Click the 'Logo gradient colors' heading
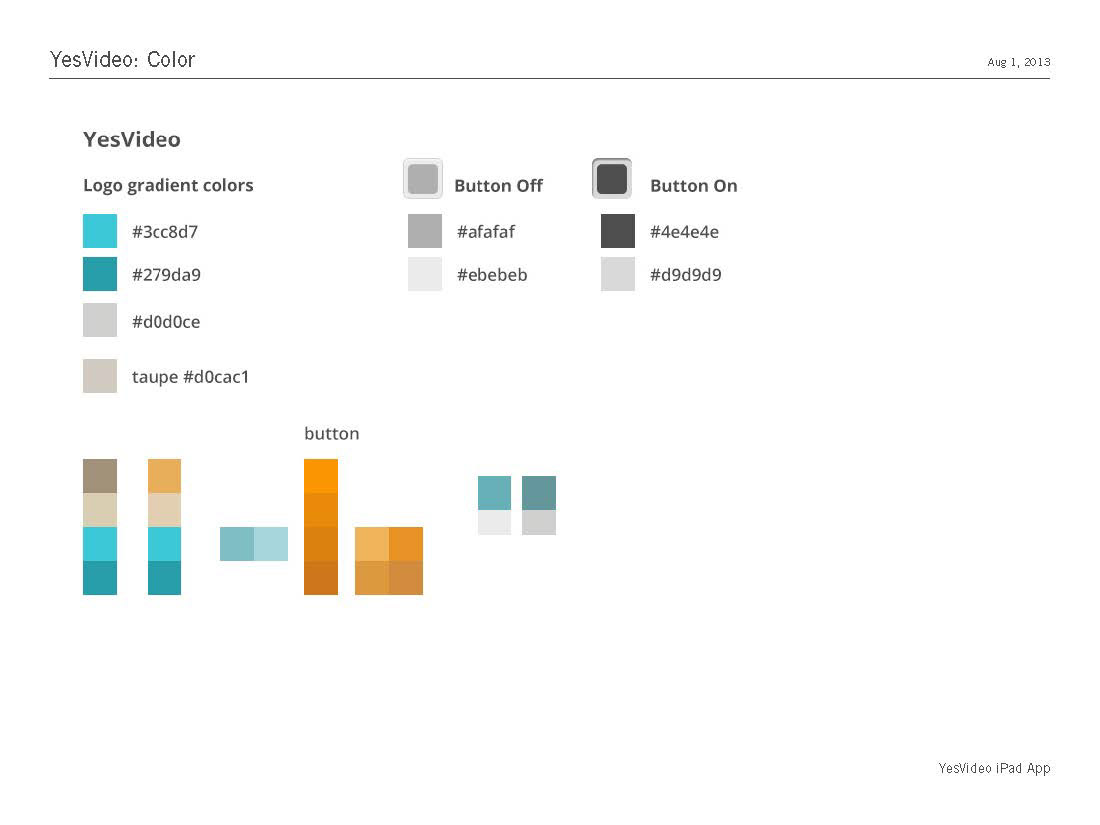 click(x=168, y=185)
